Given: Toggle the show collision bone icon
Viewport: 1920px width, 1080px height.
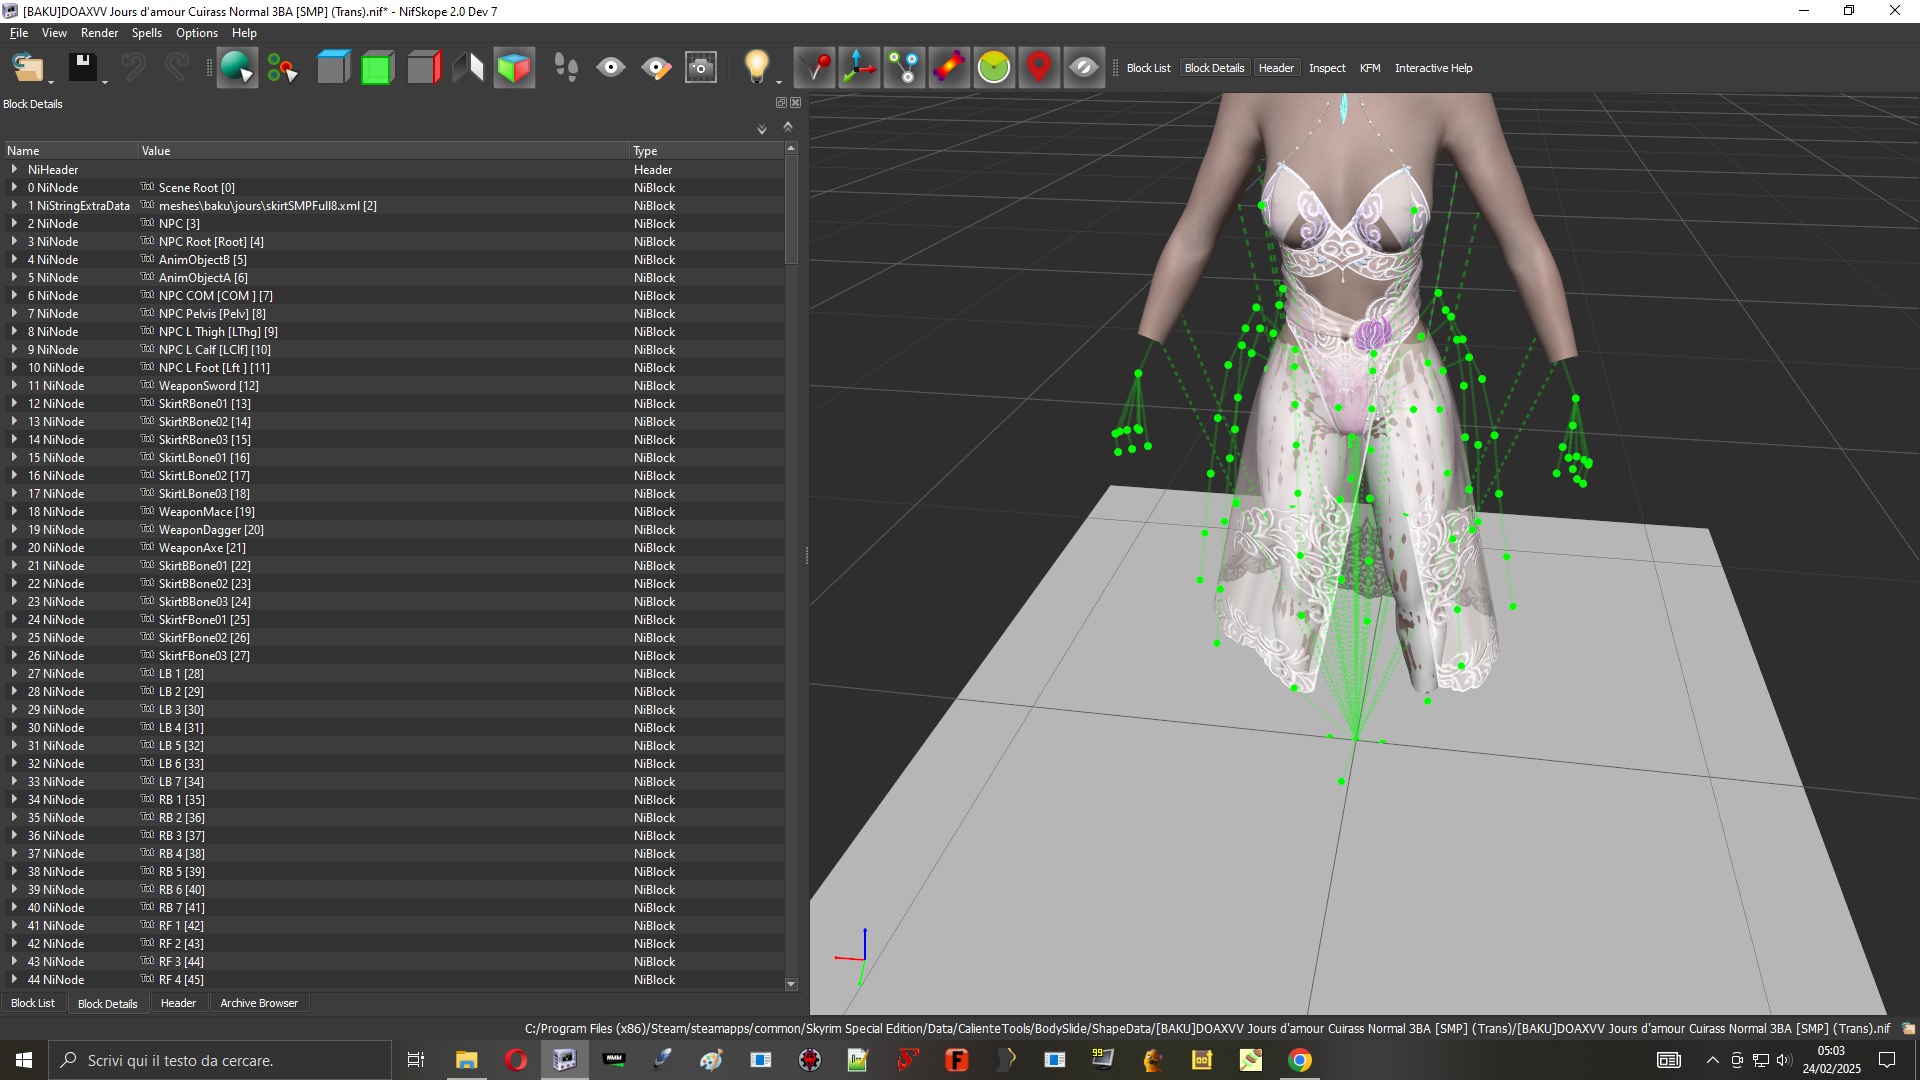Looking at the screenshot, I should (x=949, y=68).
